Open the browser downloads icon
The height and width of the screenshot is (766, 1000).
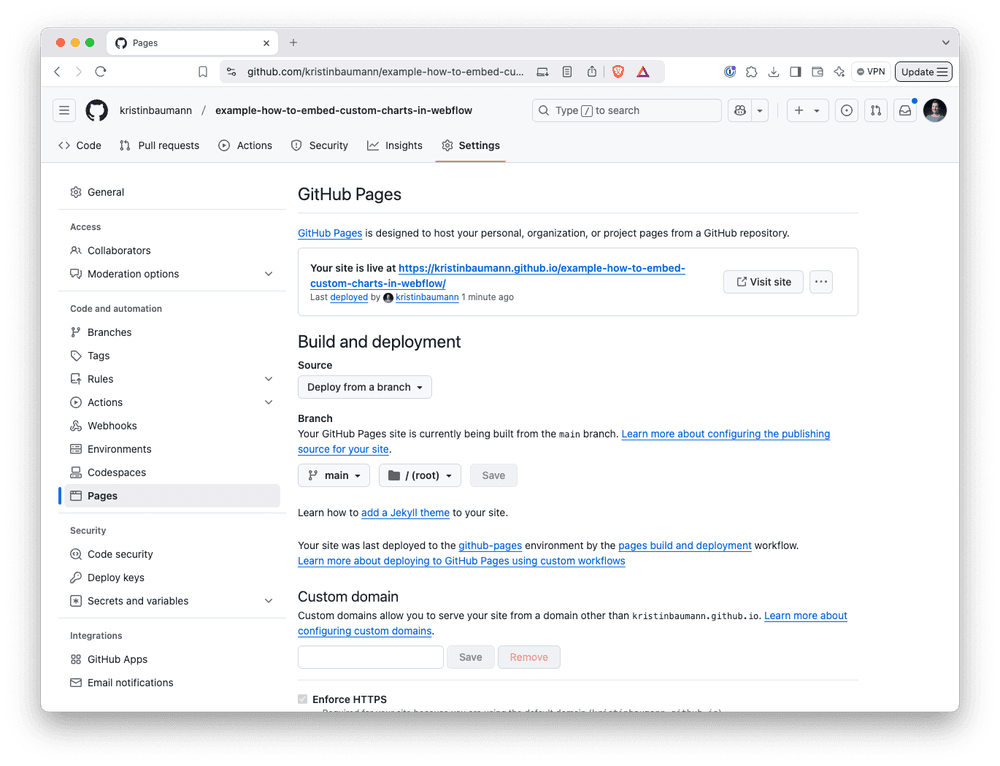point(773,71)
